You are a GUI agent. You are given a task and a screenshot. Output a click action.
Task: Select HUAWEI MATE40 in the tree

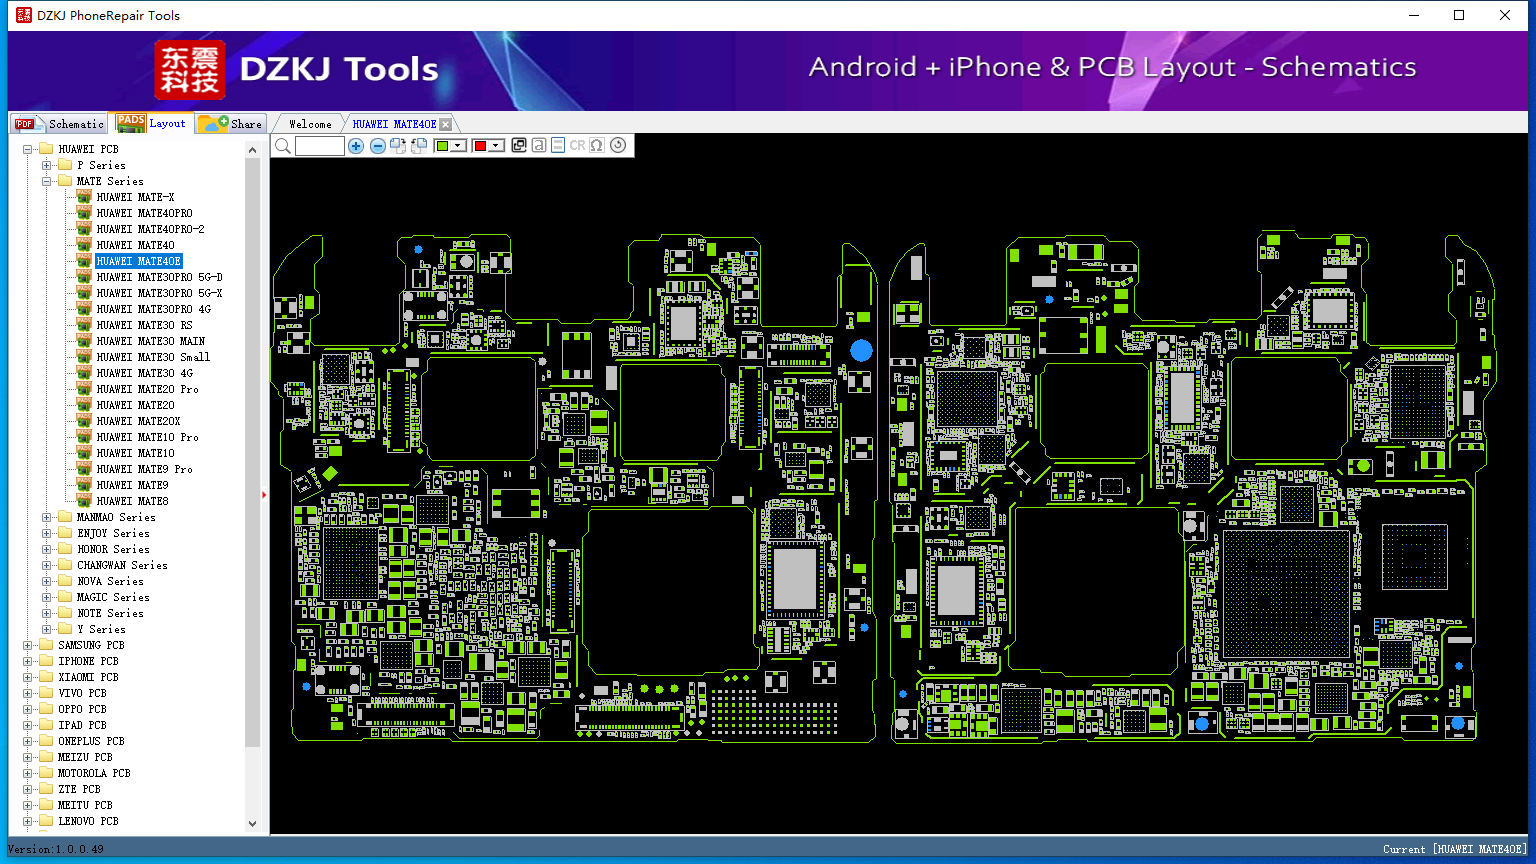135,245
